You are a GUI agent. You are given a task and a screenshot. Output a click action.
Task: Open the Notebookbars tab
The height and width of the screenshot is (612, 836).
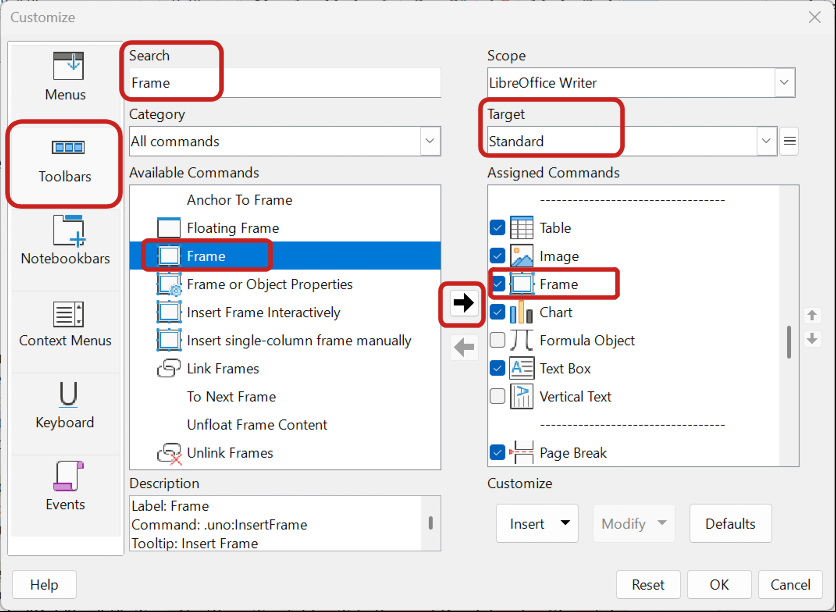tap(65, 240)
